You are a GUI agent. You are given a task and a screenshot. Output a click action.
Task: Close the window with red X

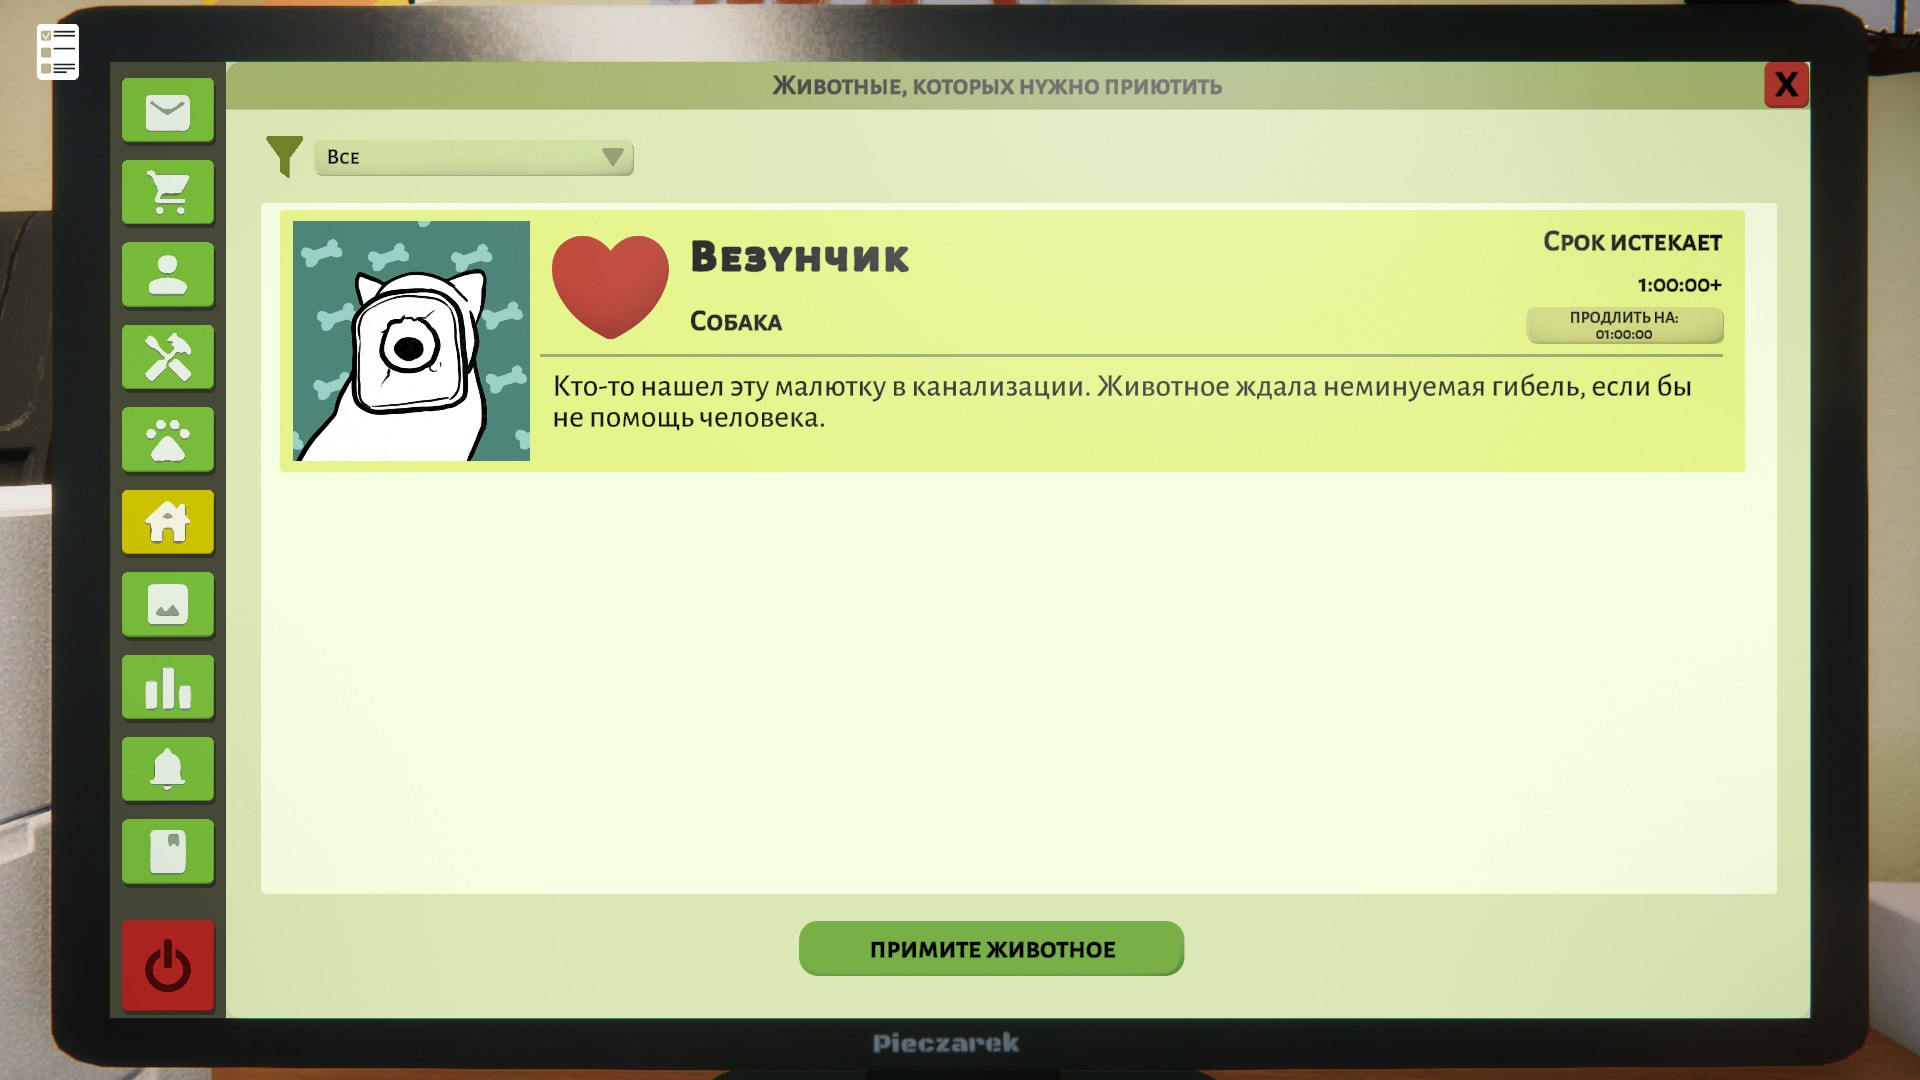[1786, 85]
